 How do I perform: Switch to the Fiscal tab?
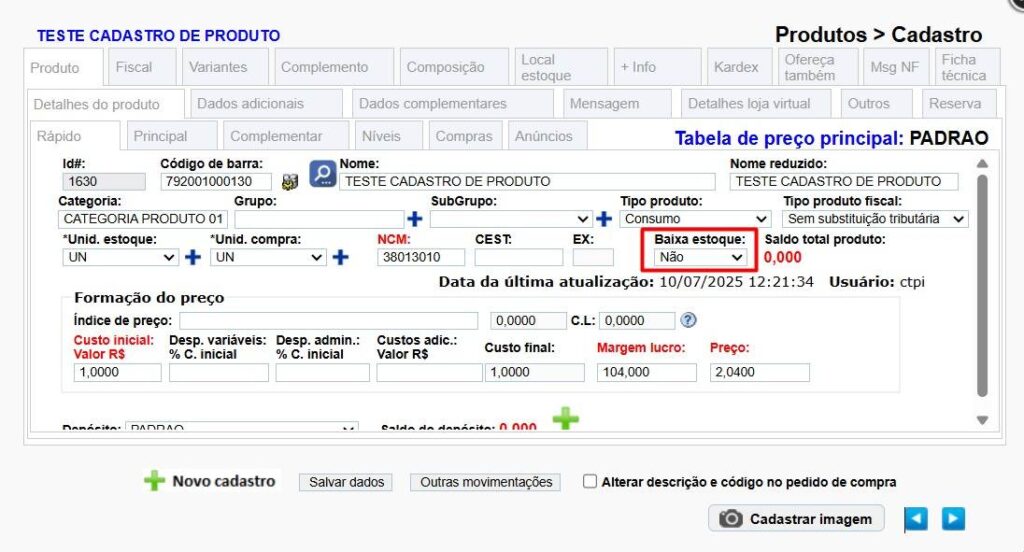(134, 67)
